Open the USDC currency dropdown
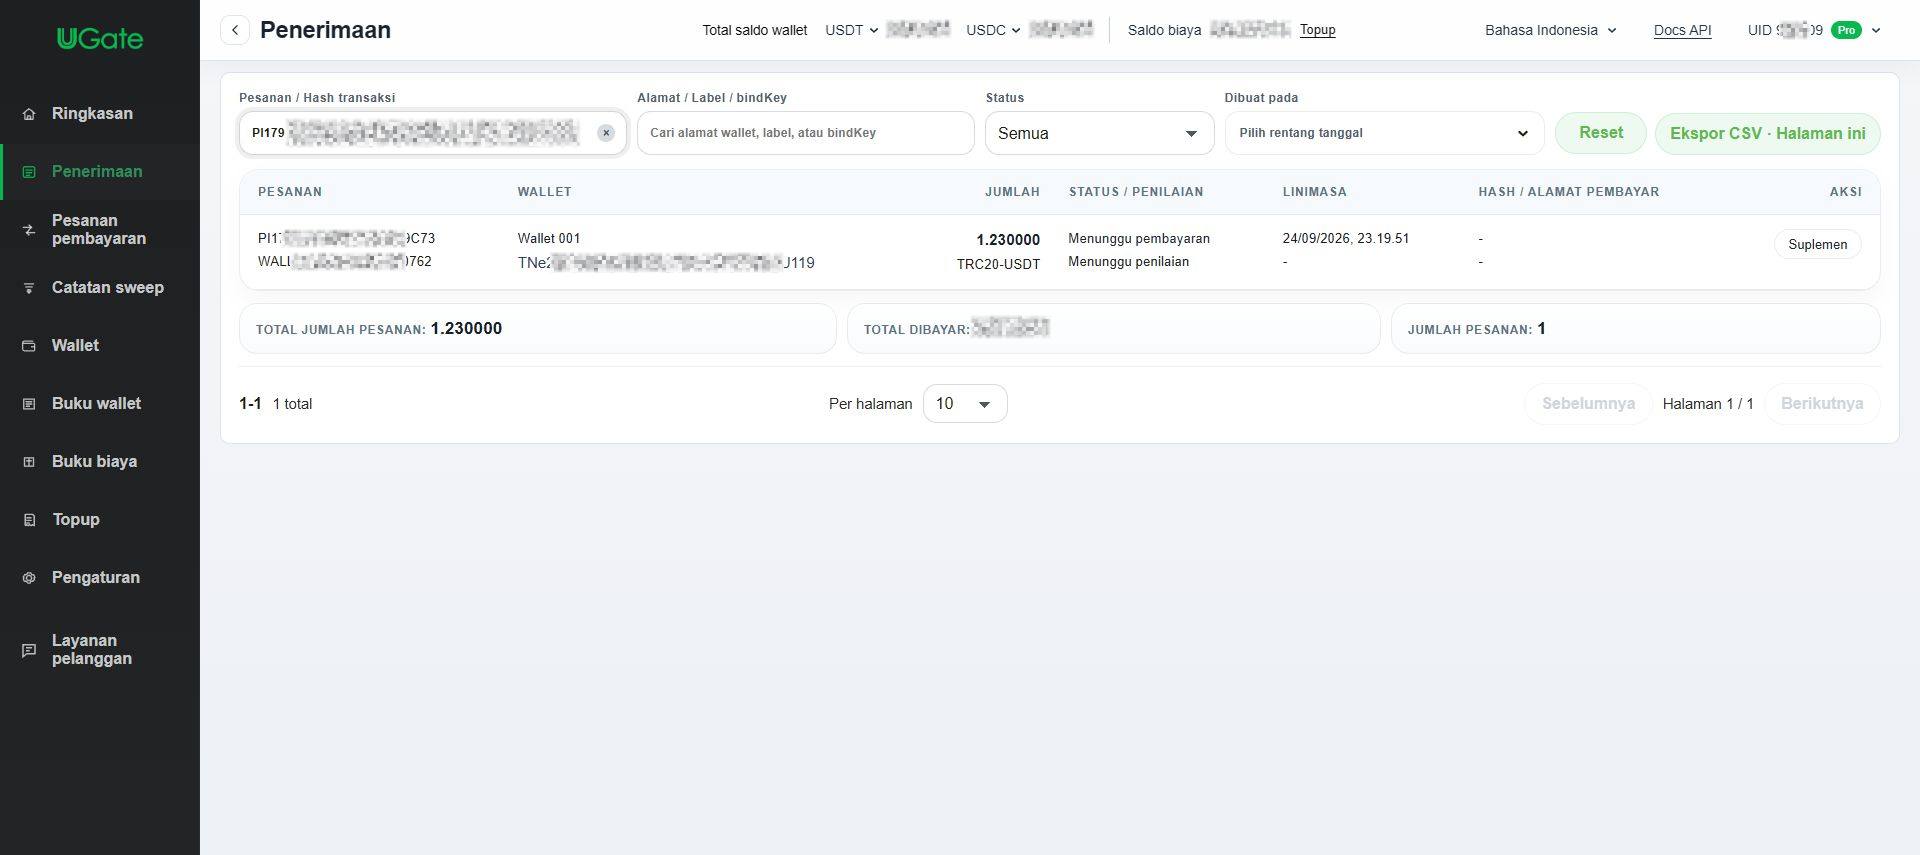This screenshot has height=855, width=1920. tap(994, 30)
